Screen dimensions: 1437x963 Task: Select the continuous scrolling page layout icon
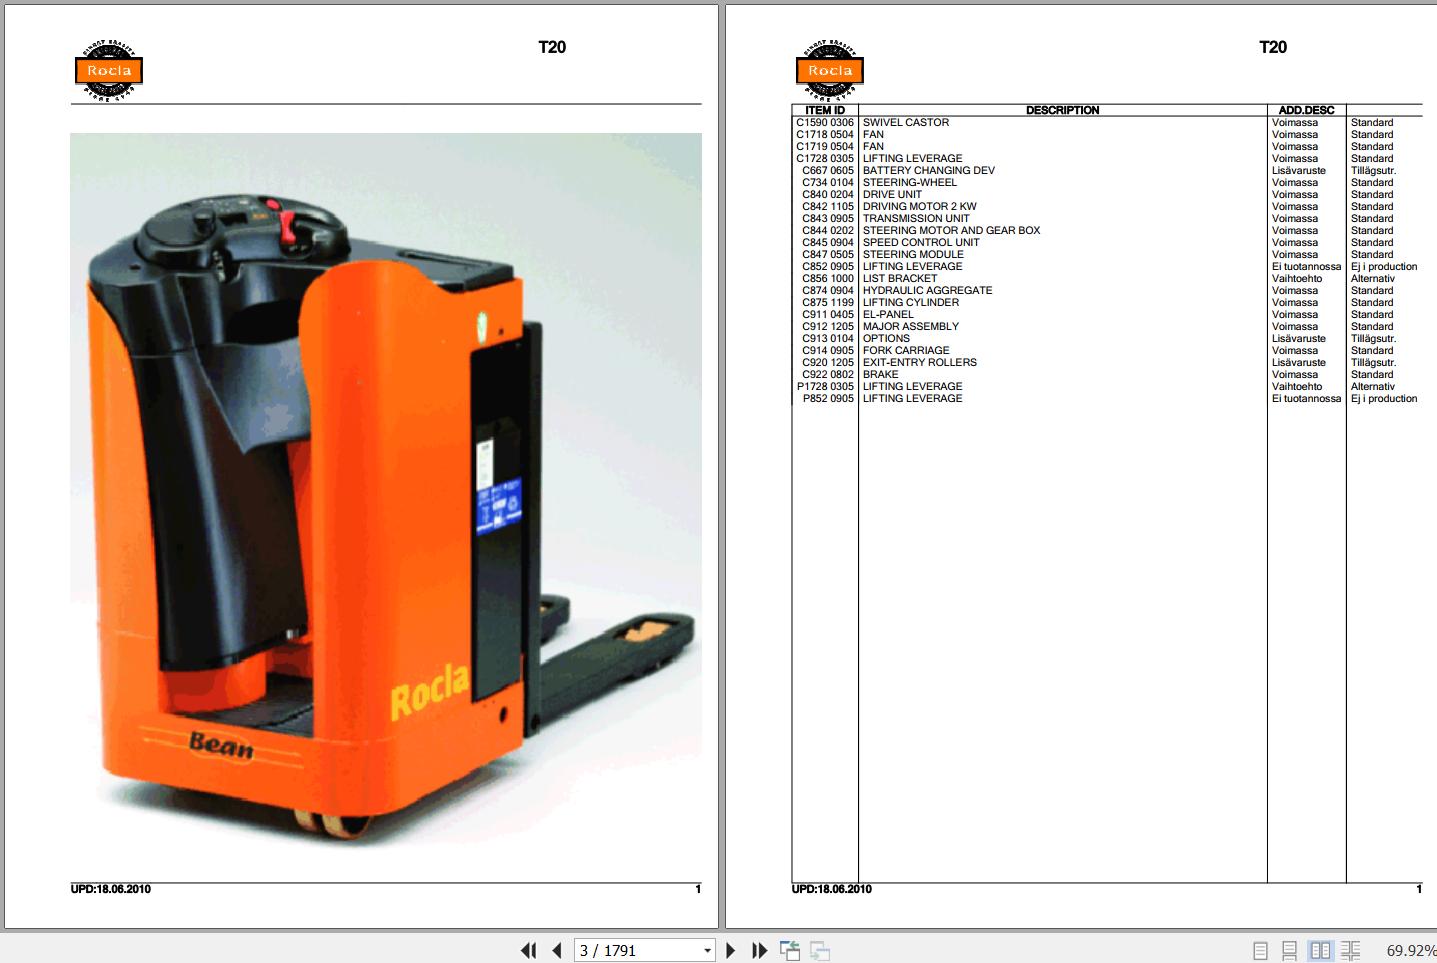[1291, 950]
